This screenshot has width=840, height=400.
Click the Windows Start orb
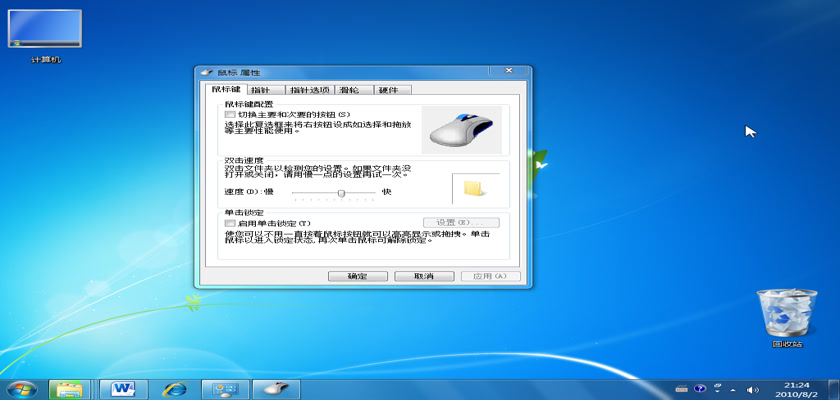20,388
